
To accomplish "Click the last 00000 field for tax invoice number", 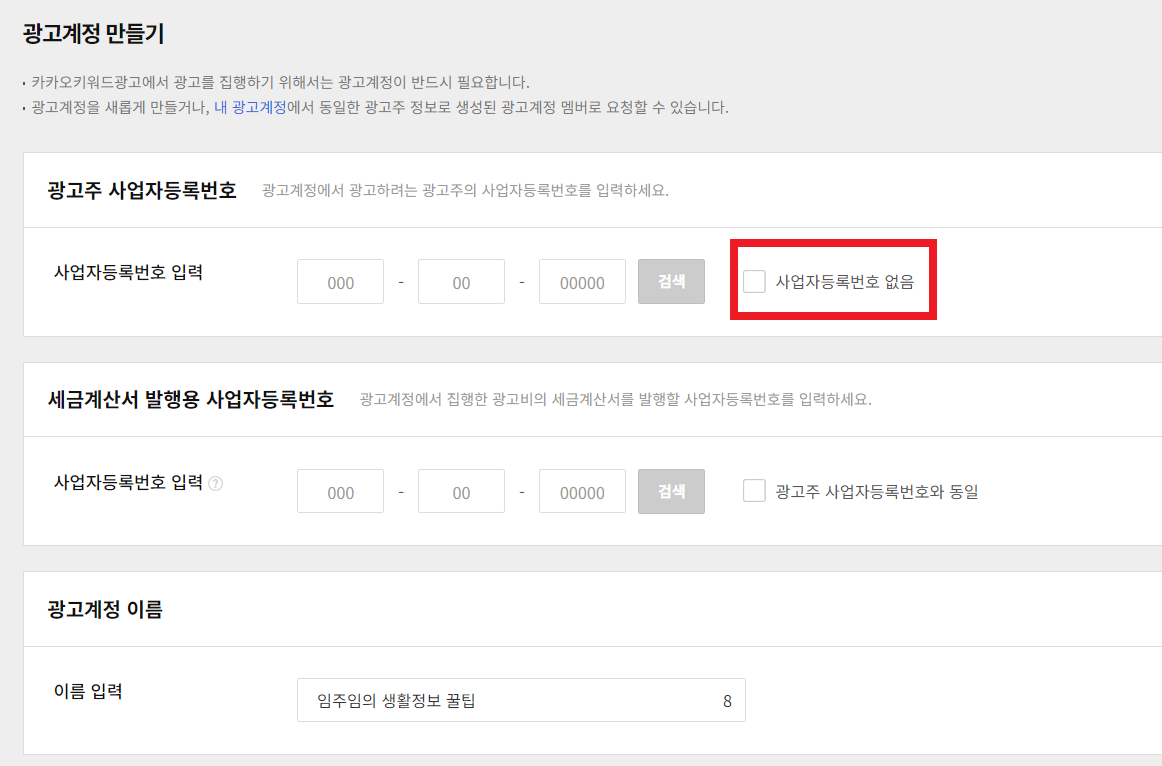I will (x=582, y=491).
